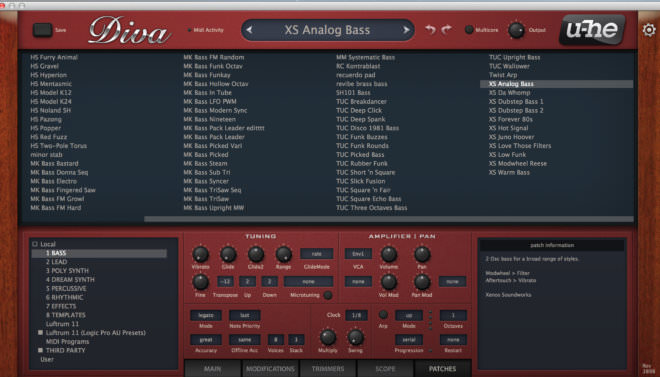This screenshot has height=377, width=660.
Task: Open the XS Analog Bass patch display
Action: 327,30
